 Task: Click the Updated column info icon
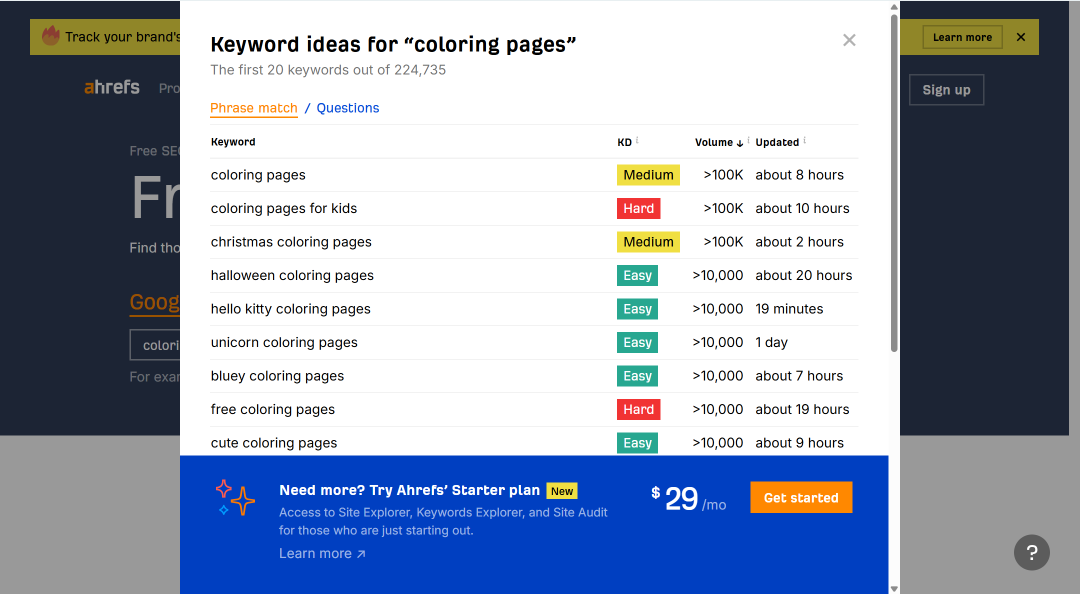(x=804, y=140)
